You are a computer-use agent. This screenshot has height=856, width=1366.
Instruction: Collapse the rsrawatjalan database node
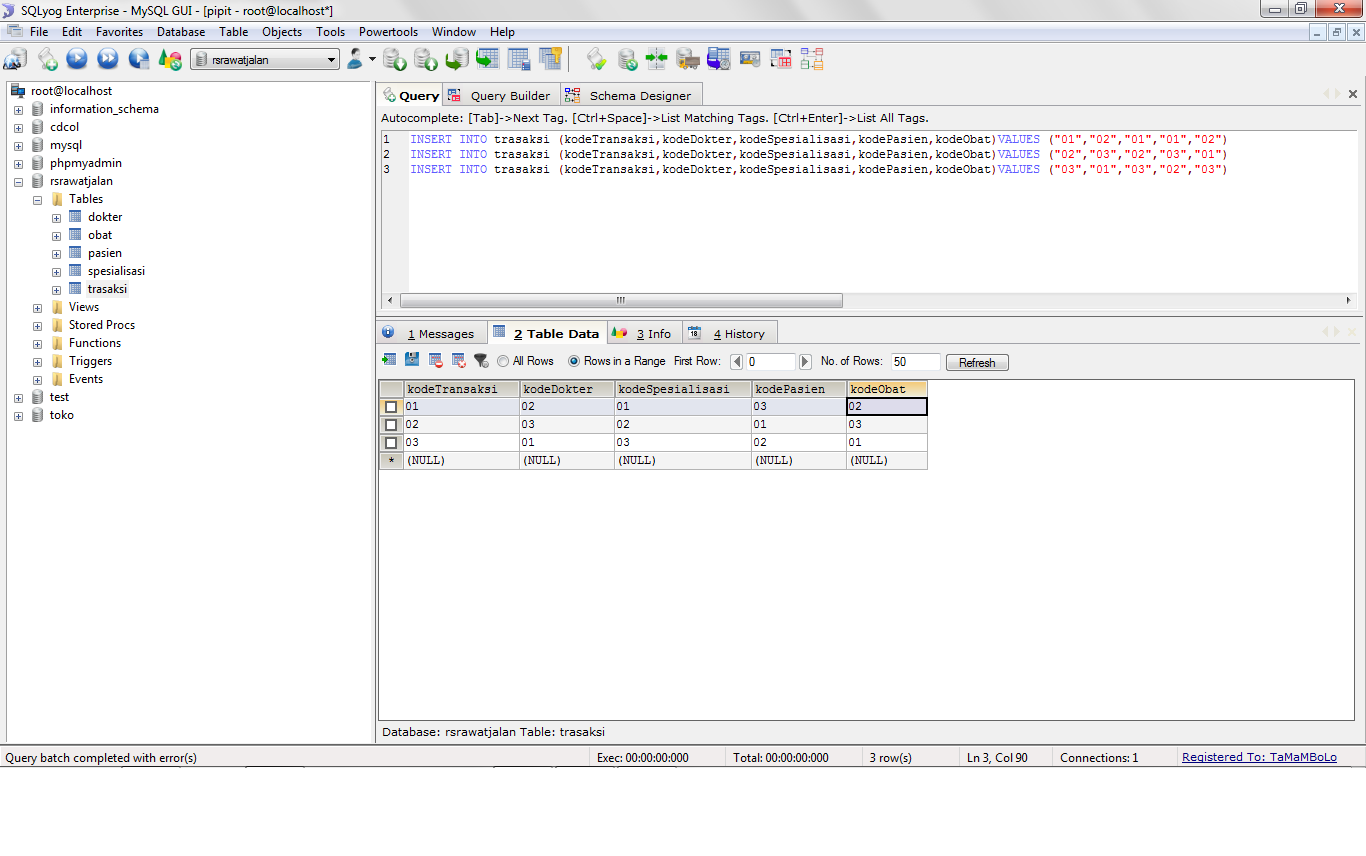coord(18,182)
